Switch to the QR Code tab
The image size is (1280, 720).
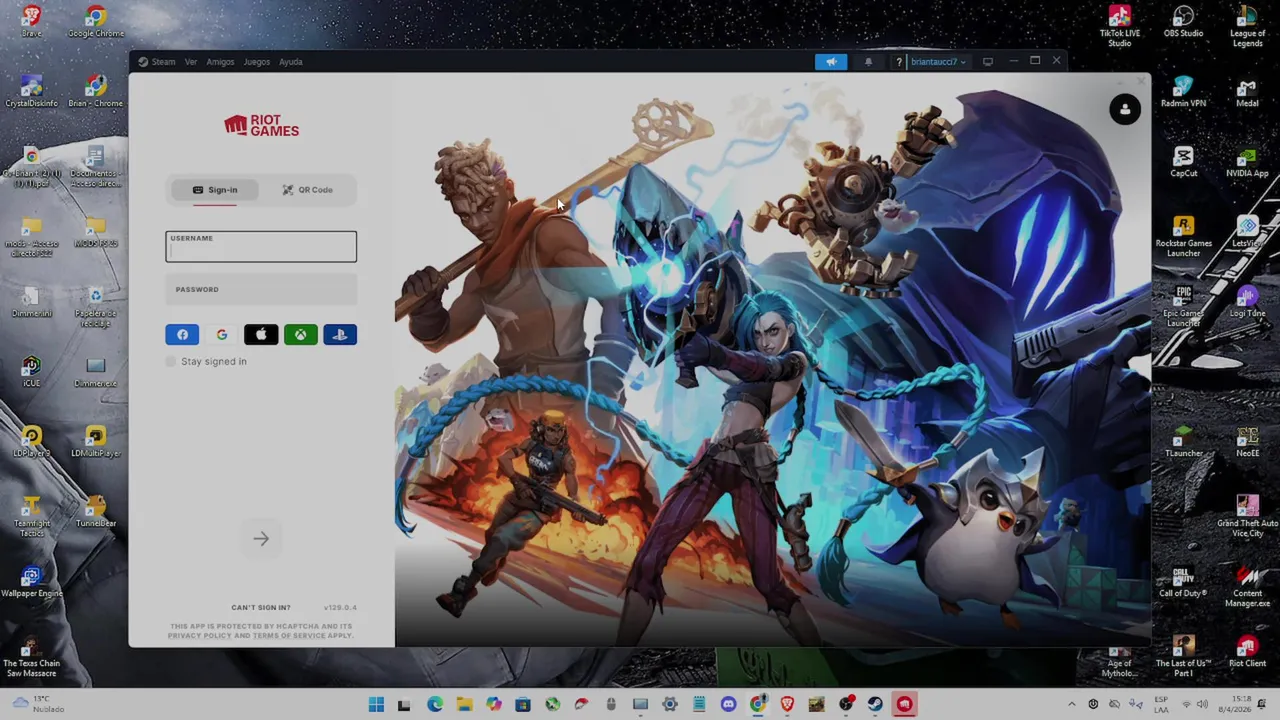pos(307,190)
